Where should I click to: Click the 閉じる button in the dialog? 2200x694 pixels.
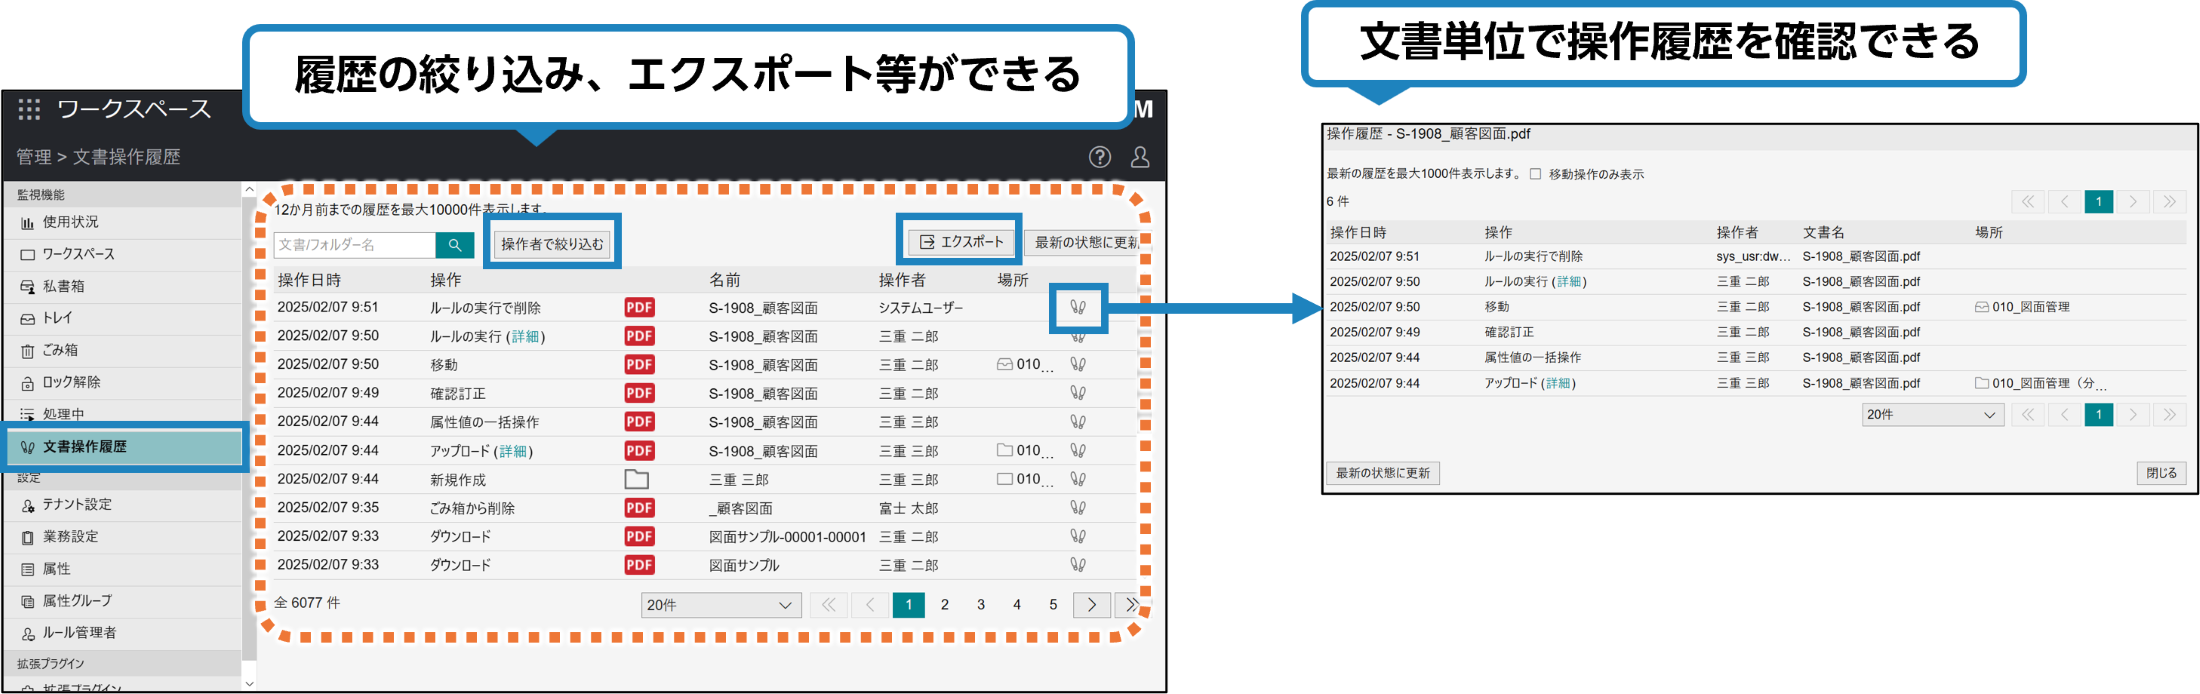[x=2162, y=473]
